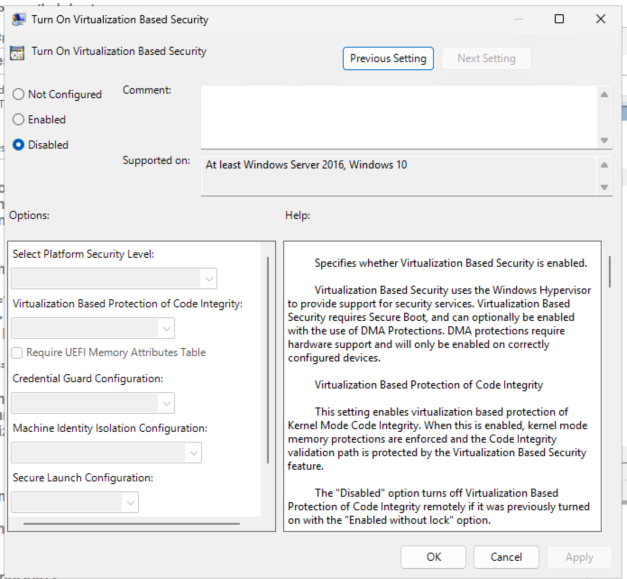
Task: Click inside the Comment text box
Action: coord(399,117)
